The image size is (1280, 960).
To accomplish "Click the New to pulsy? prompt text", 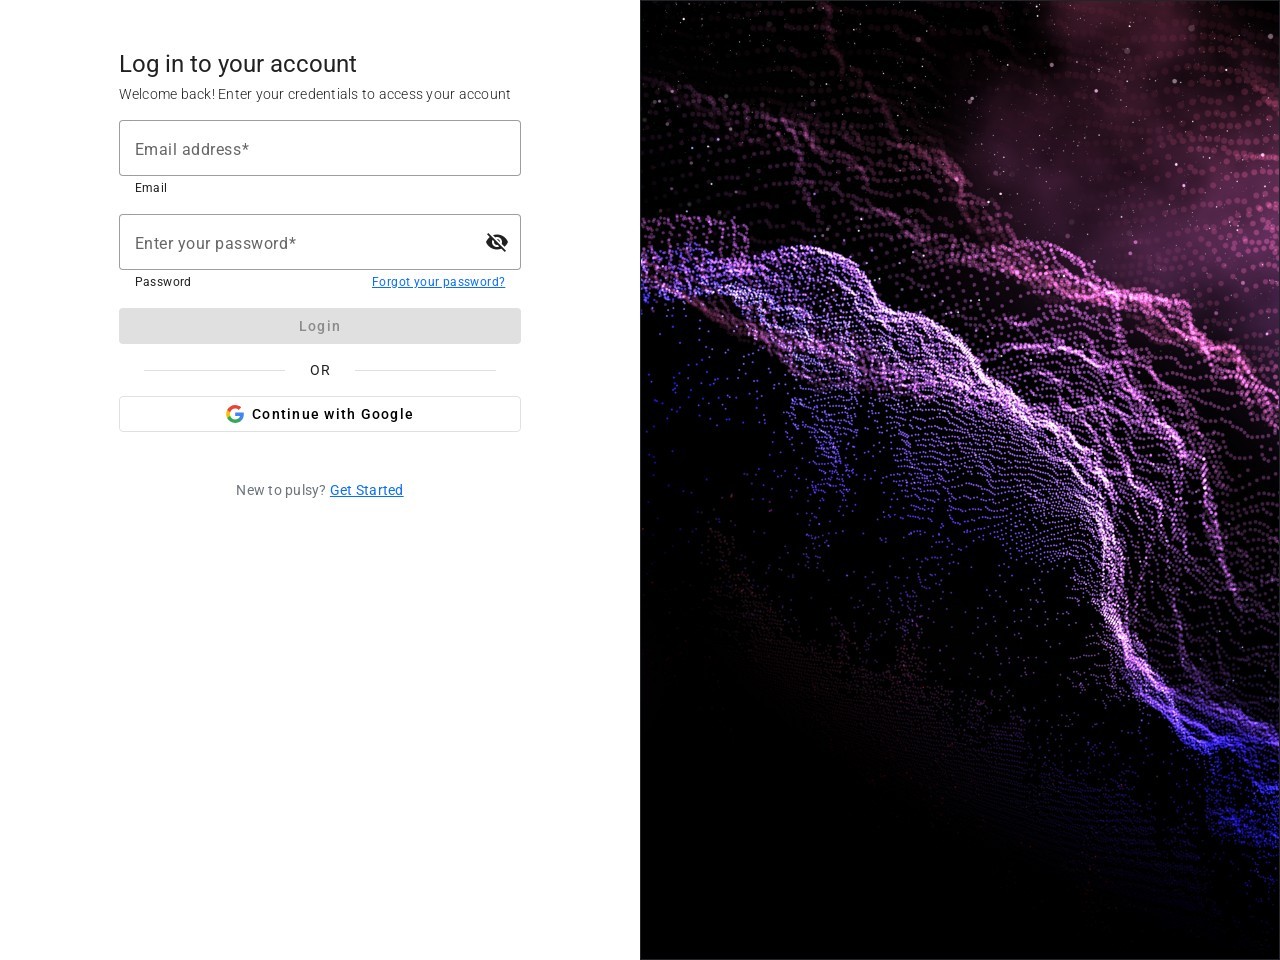I will tap(281, 490).
